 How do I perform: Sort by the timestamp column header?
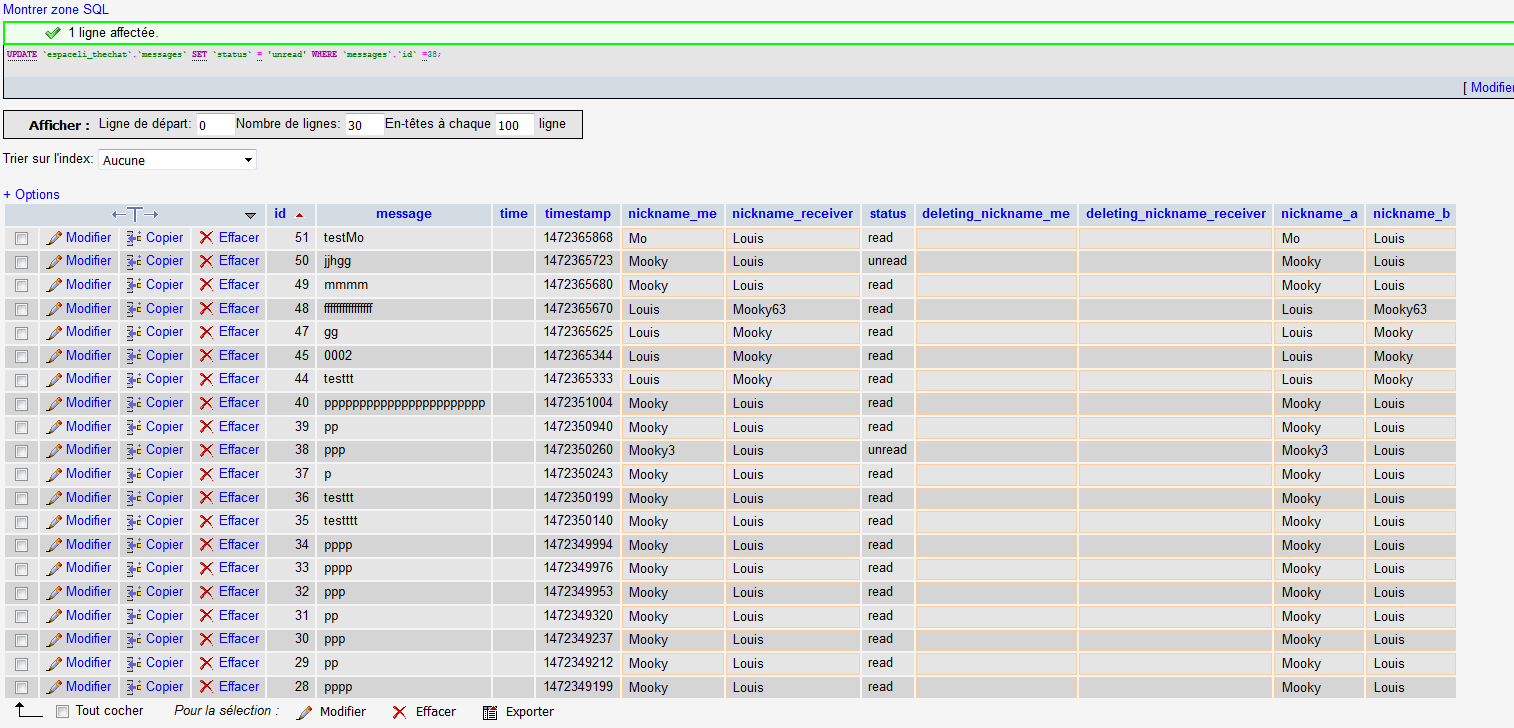coord(578,214)
